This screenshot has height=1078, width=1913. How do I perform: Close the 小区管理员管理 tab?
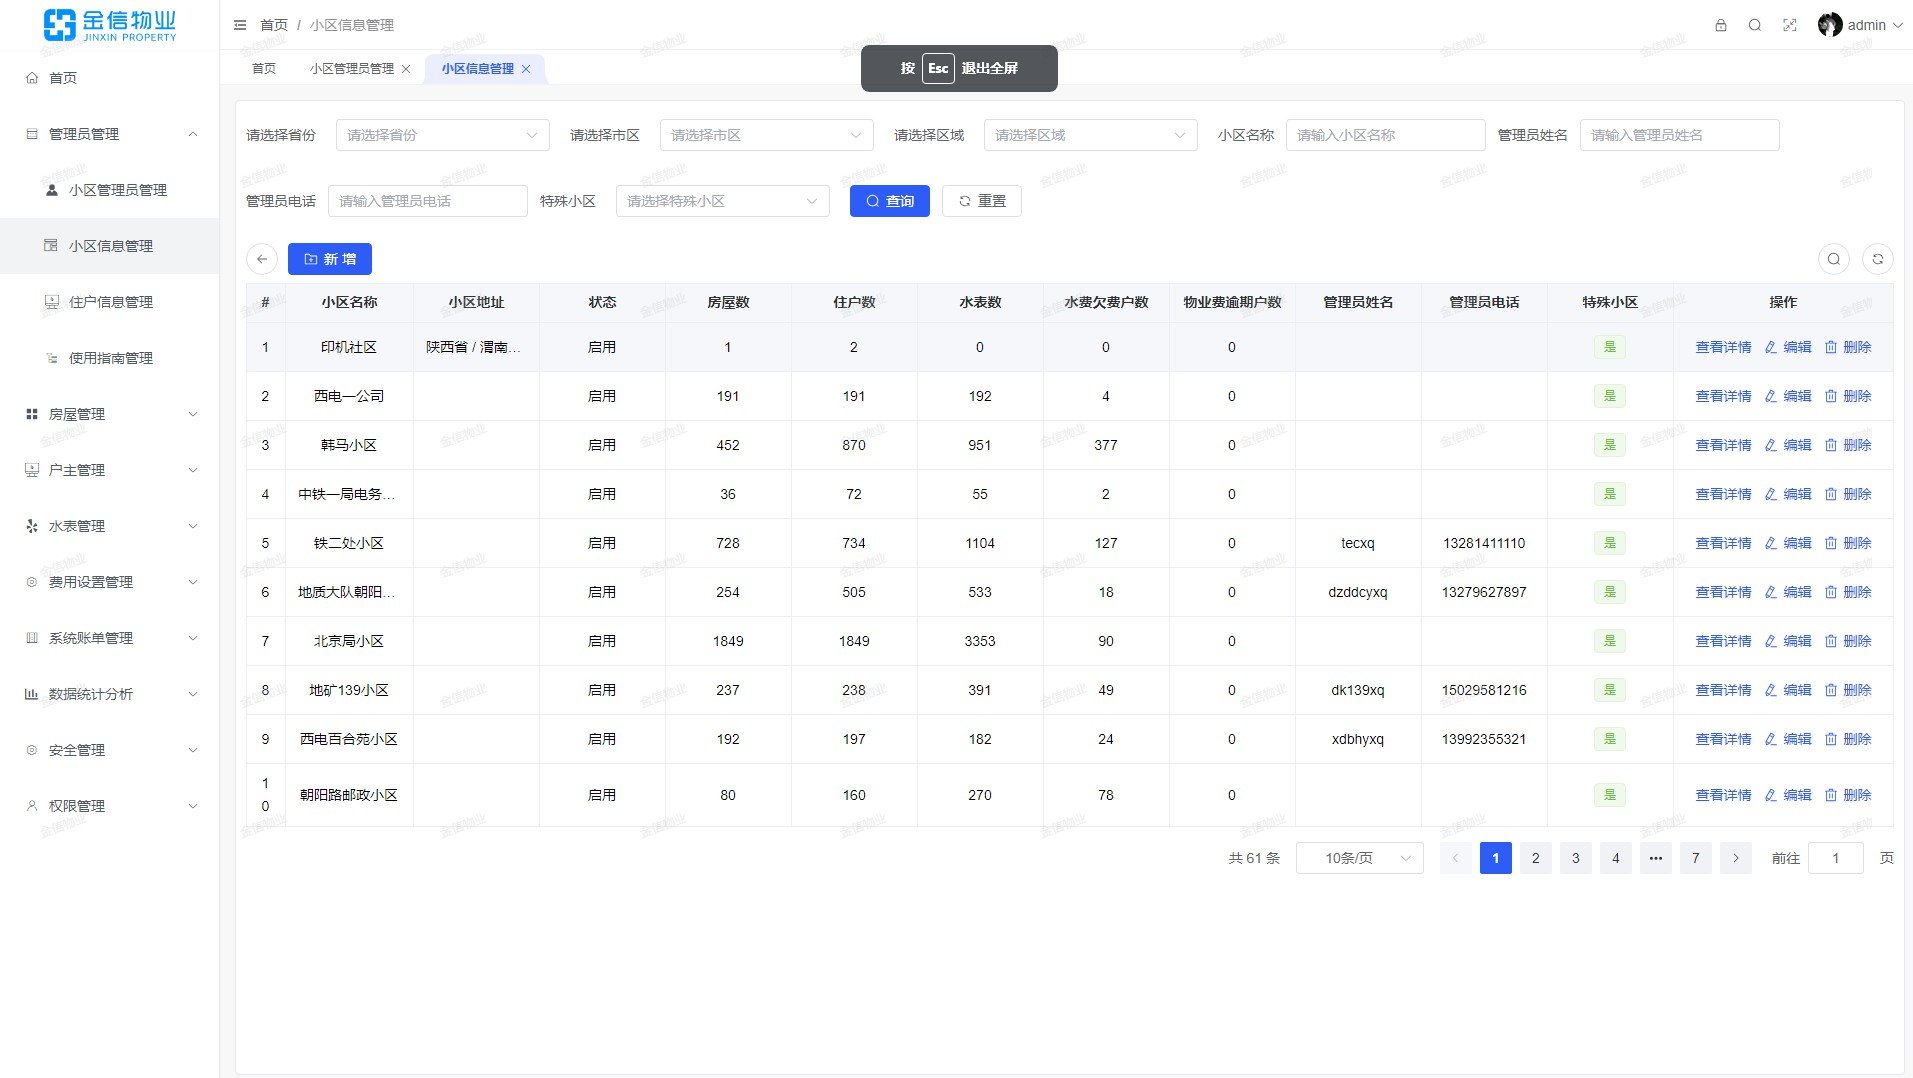point(406,69)
